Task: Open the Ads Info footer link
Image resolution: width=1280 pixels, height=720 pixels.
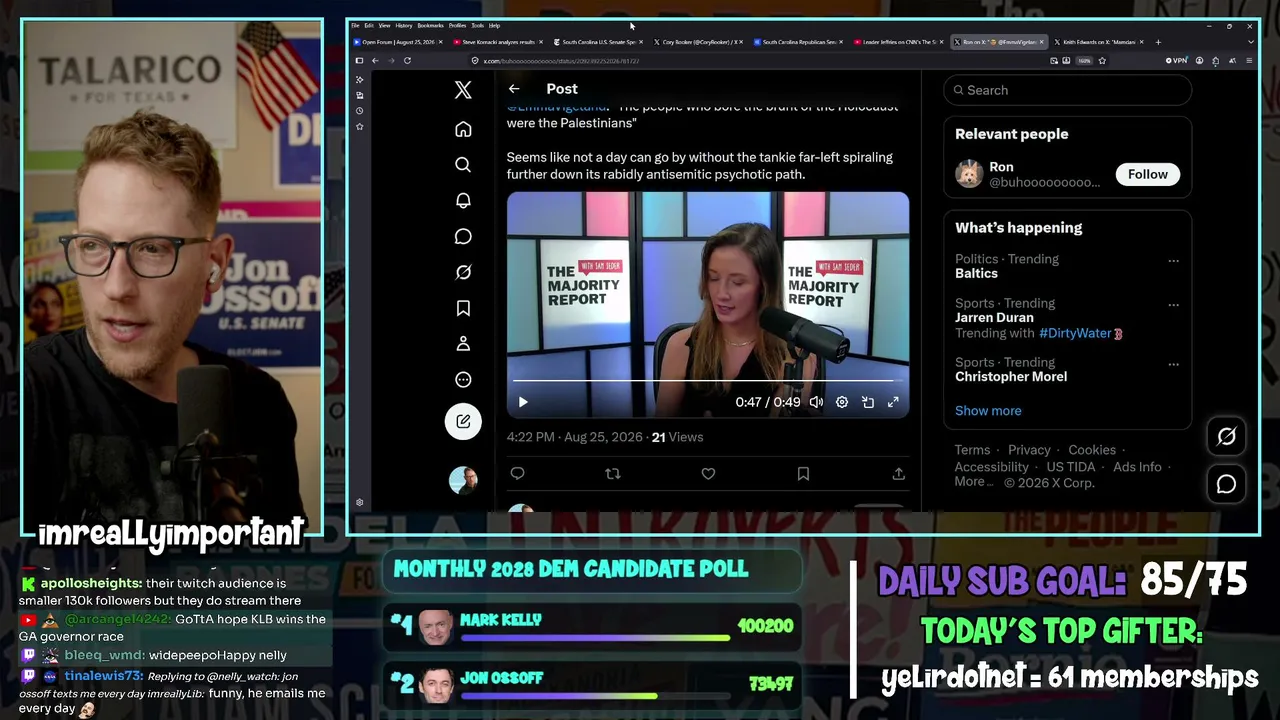Action: (1137, 467)
